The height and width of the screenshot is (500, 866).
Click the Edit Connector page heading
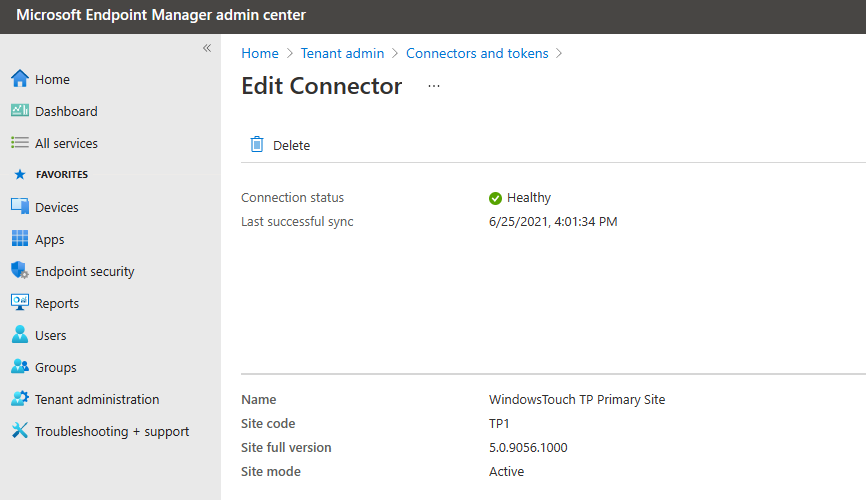tap(321, 86)
